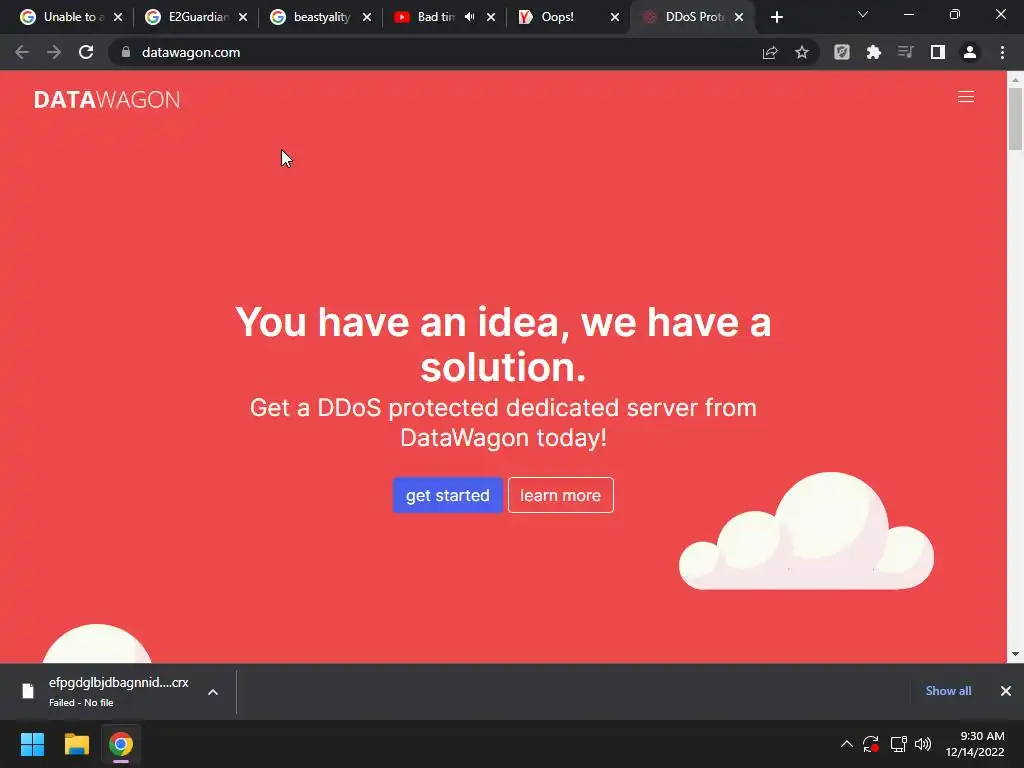Expand options for the crx download

[213, 692]
